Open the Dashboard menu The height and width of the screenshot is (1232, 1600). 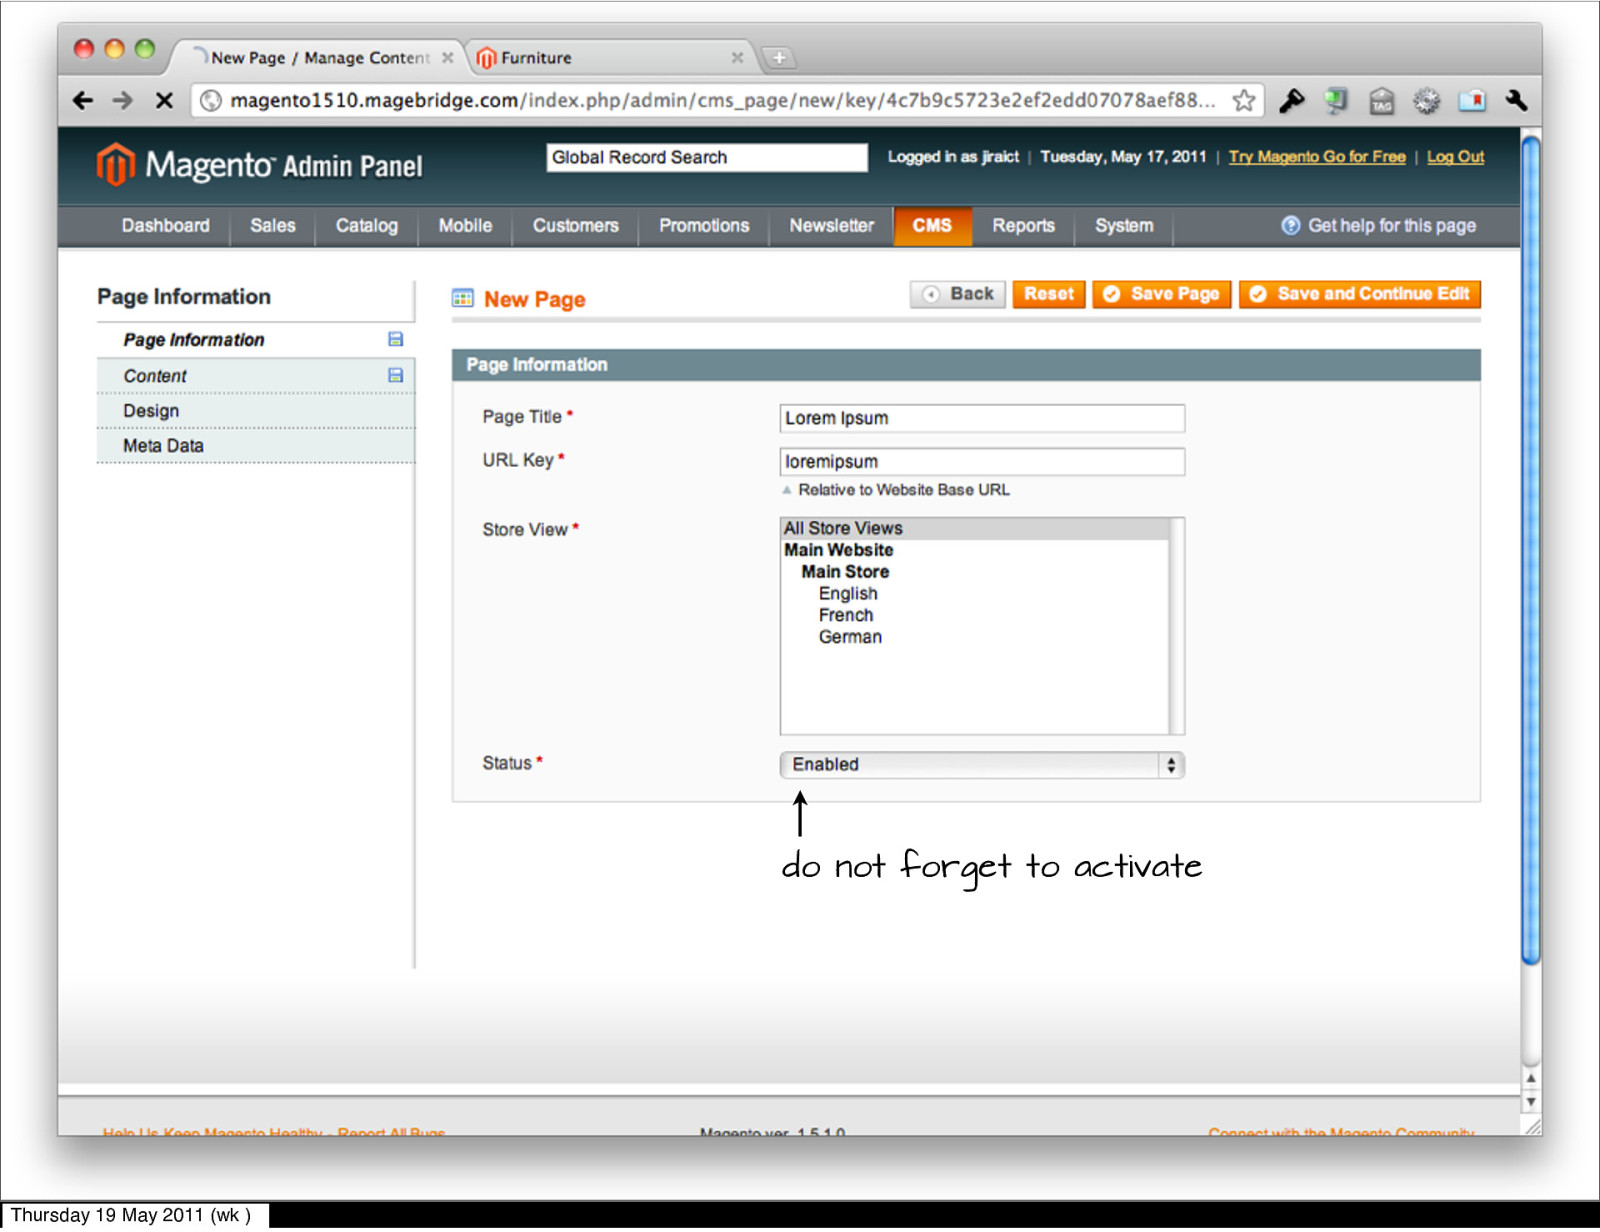click(166, 225)
